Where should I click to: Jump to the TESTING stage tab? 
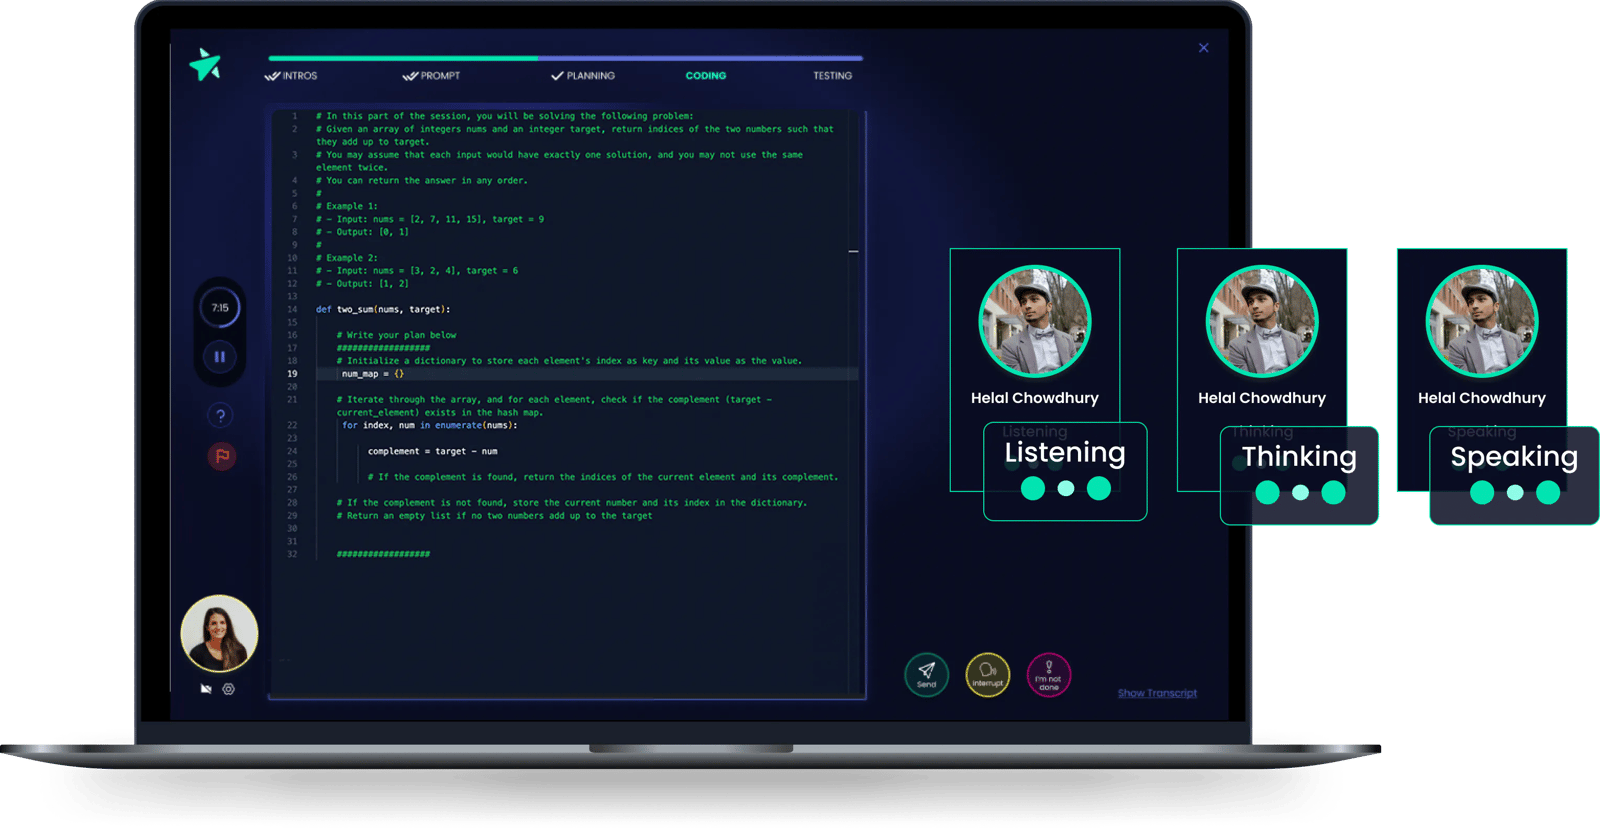832,76
